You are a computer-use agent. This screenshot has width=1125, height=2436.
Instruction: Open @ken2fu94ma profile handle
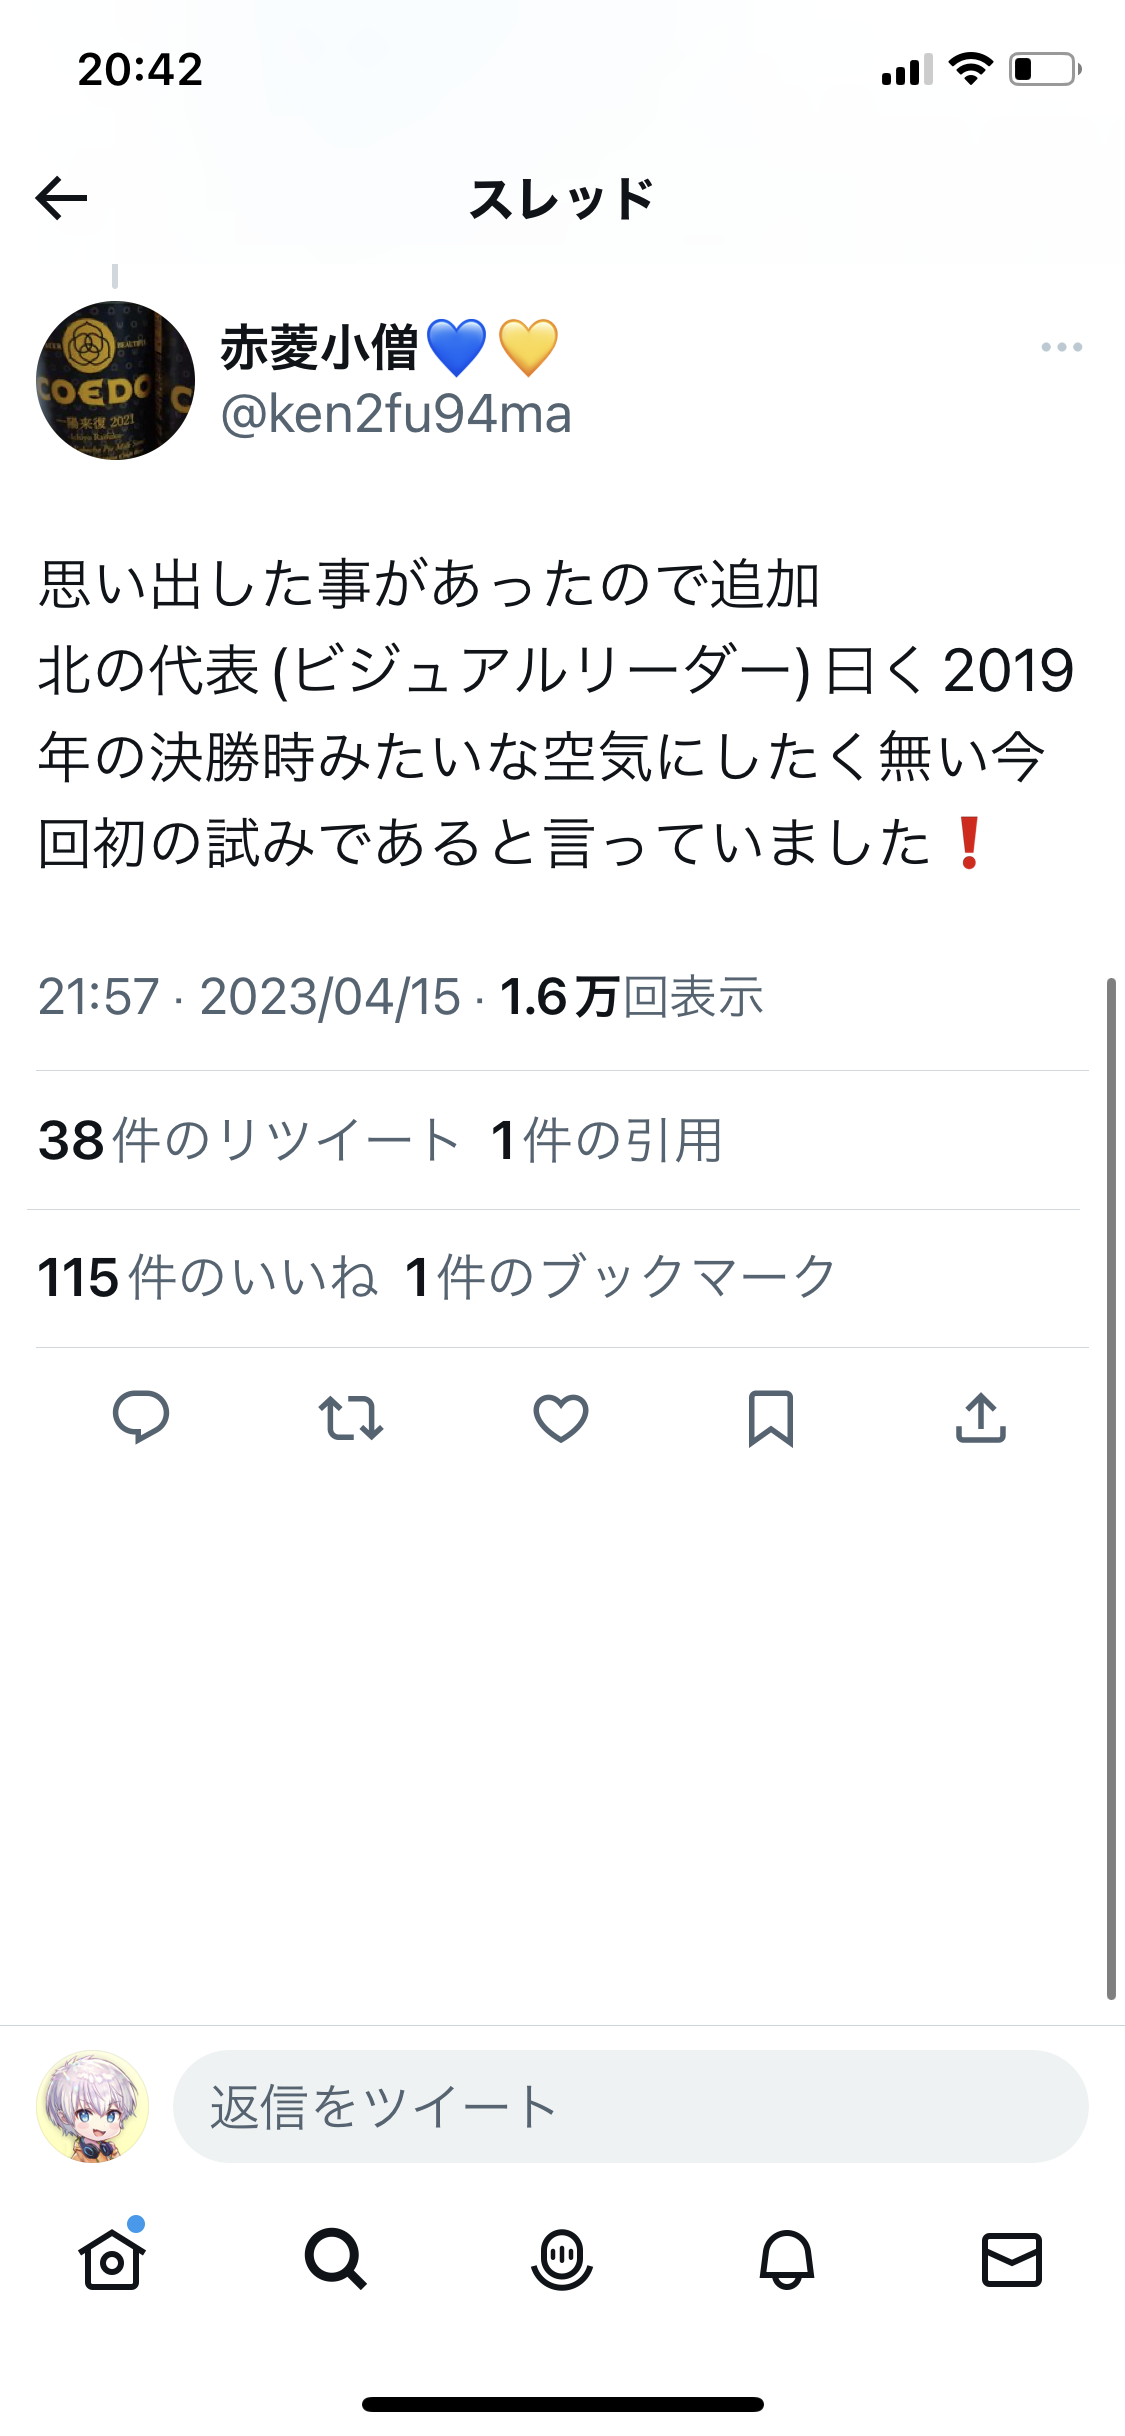pyautogui.click(x=396, y=414)
